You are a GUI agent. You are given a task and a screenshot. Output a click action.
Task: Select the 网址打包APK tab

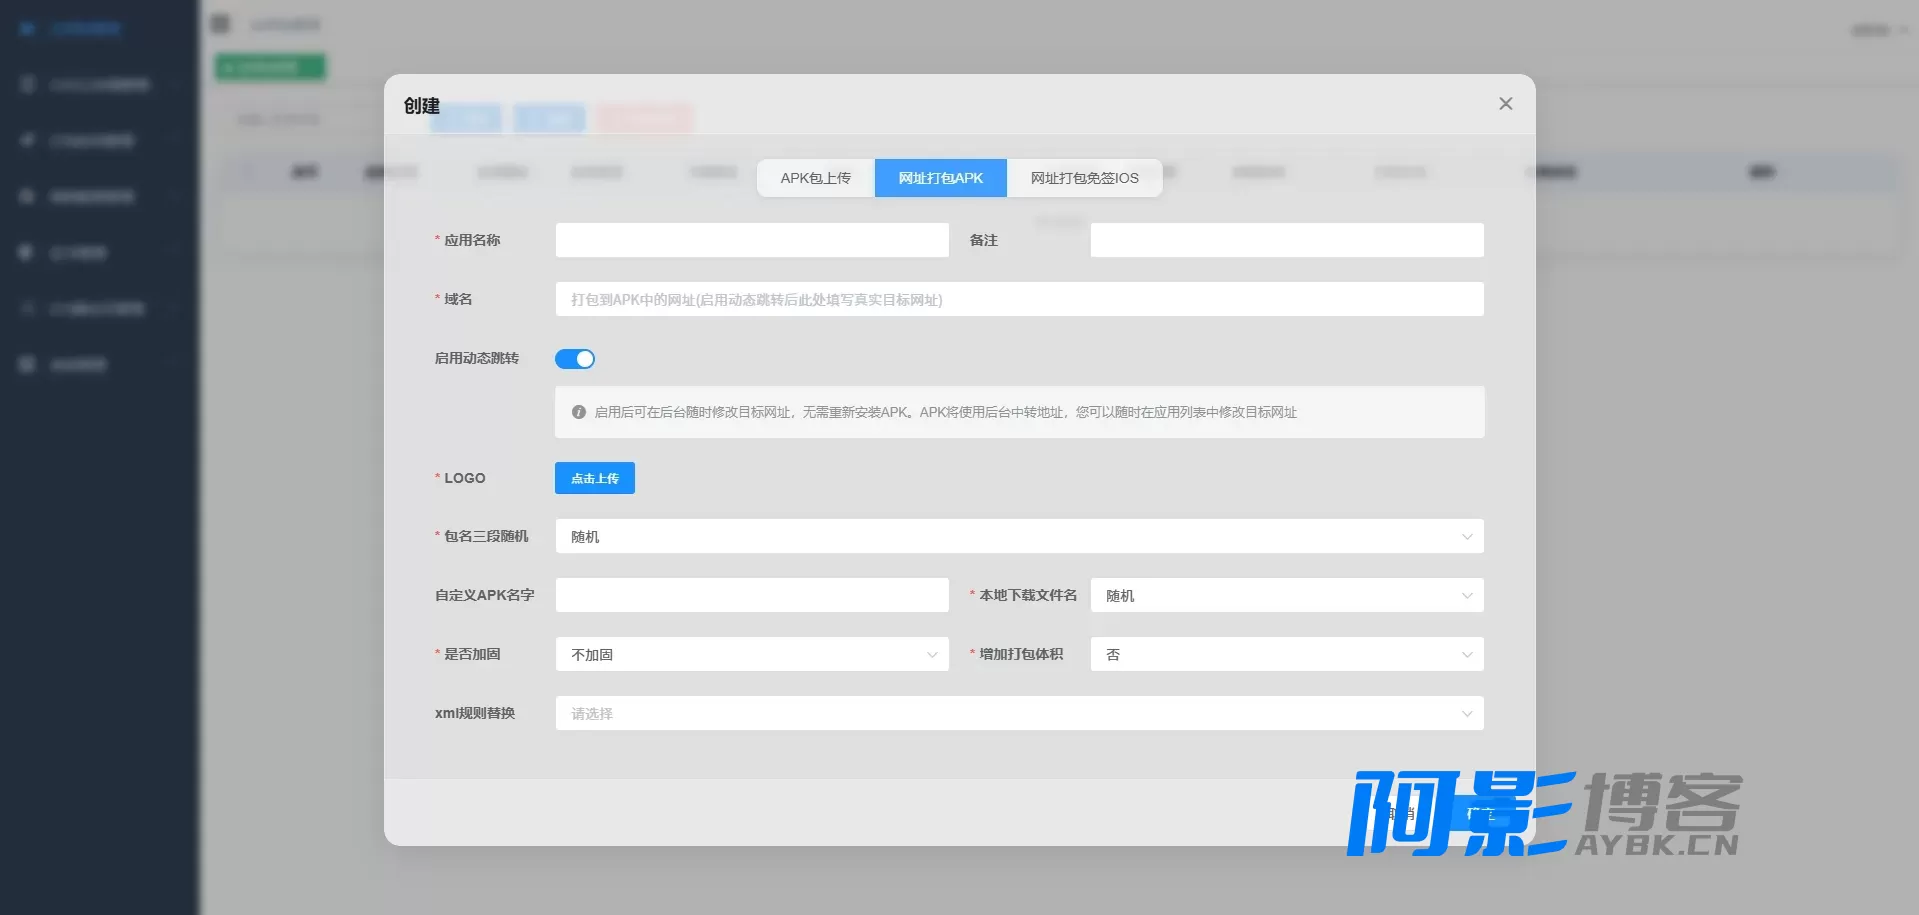[x=940, y=178]
